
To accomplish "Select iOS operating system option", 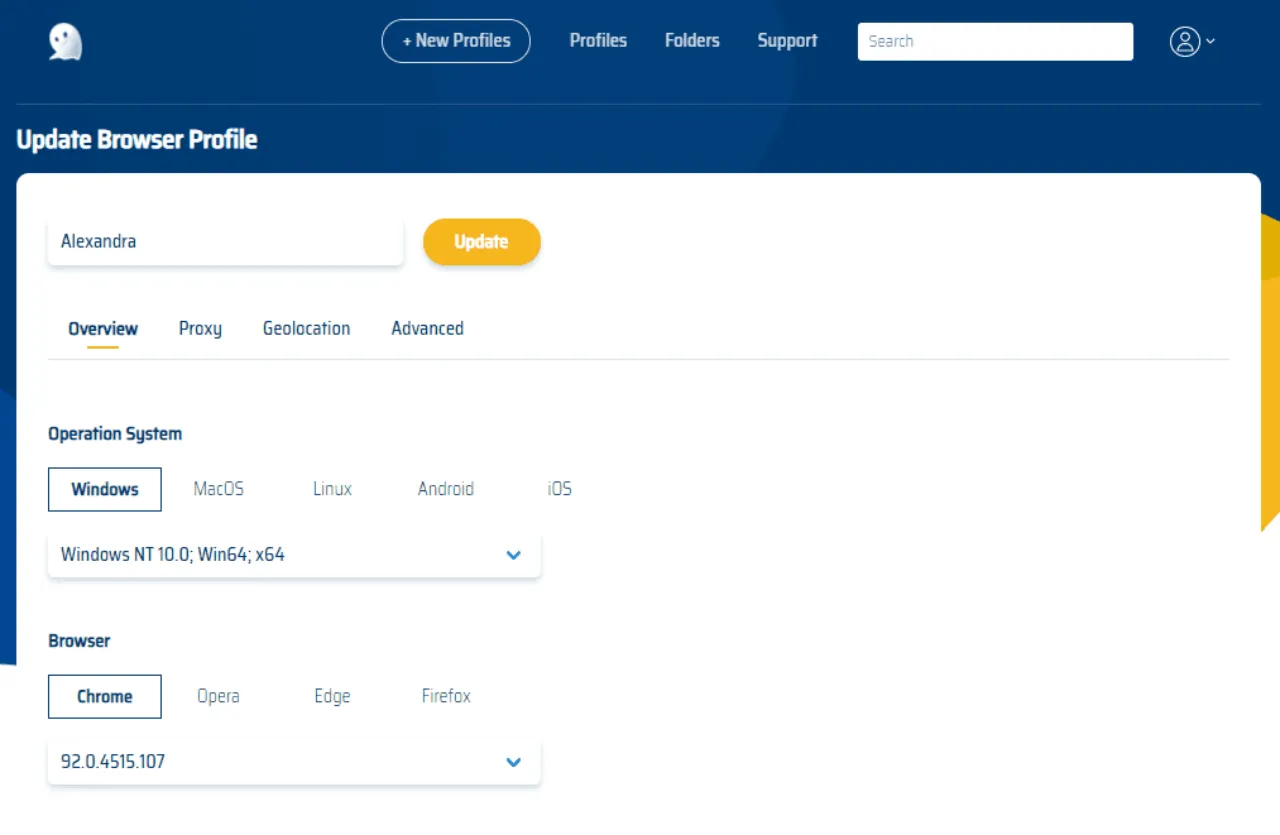I will point(559,489).
